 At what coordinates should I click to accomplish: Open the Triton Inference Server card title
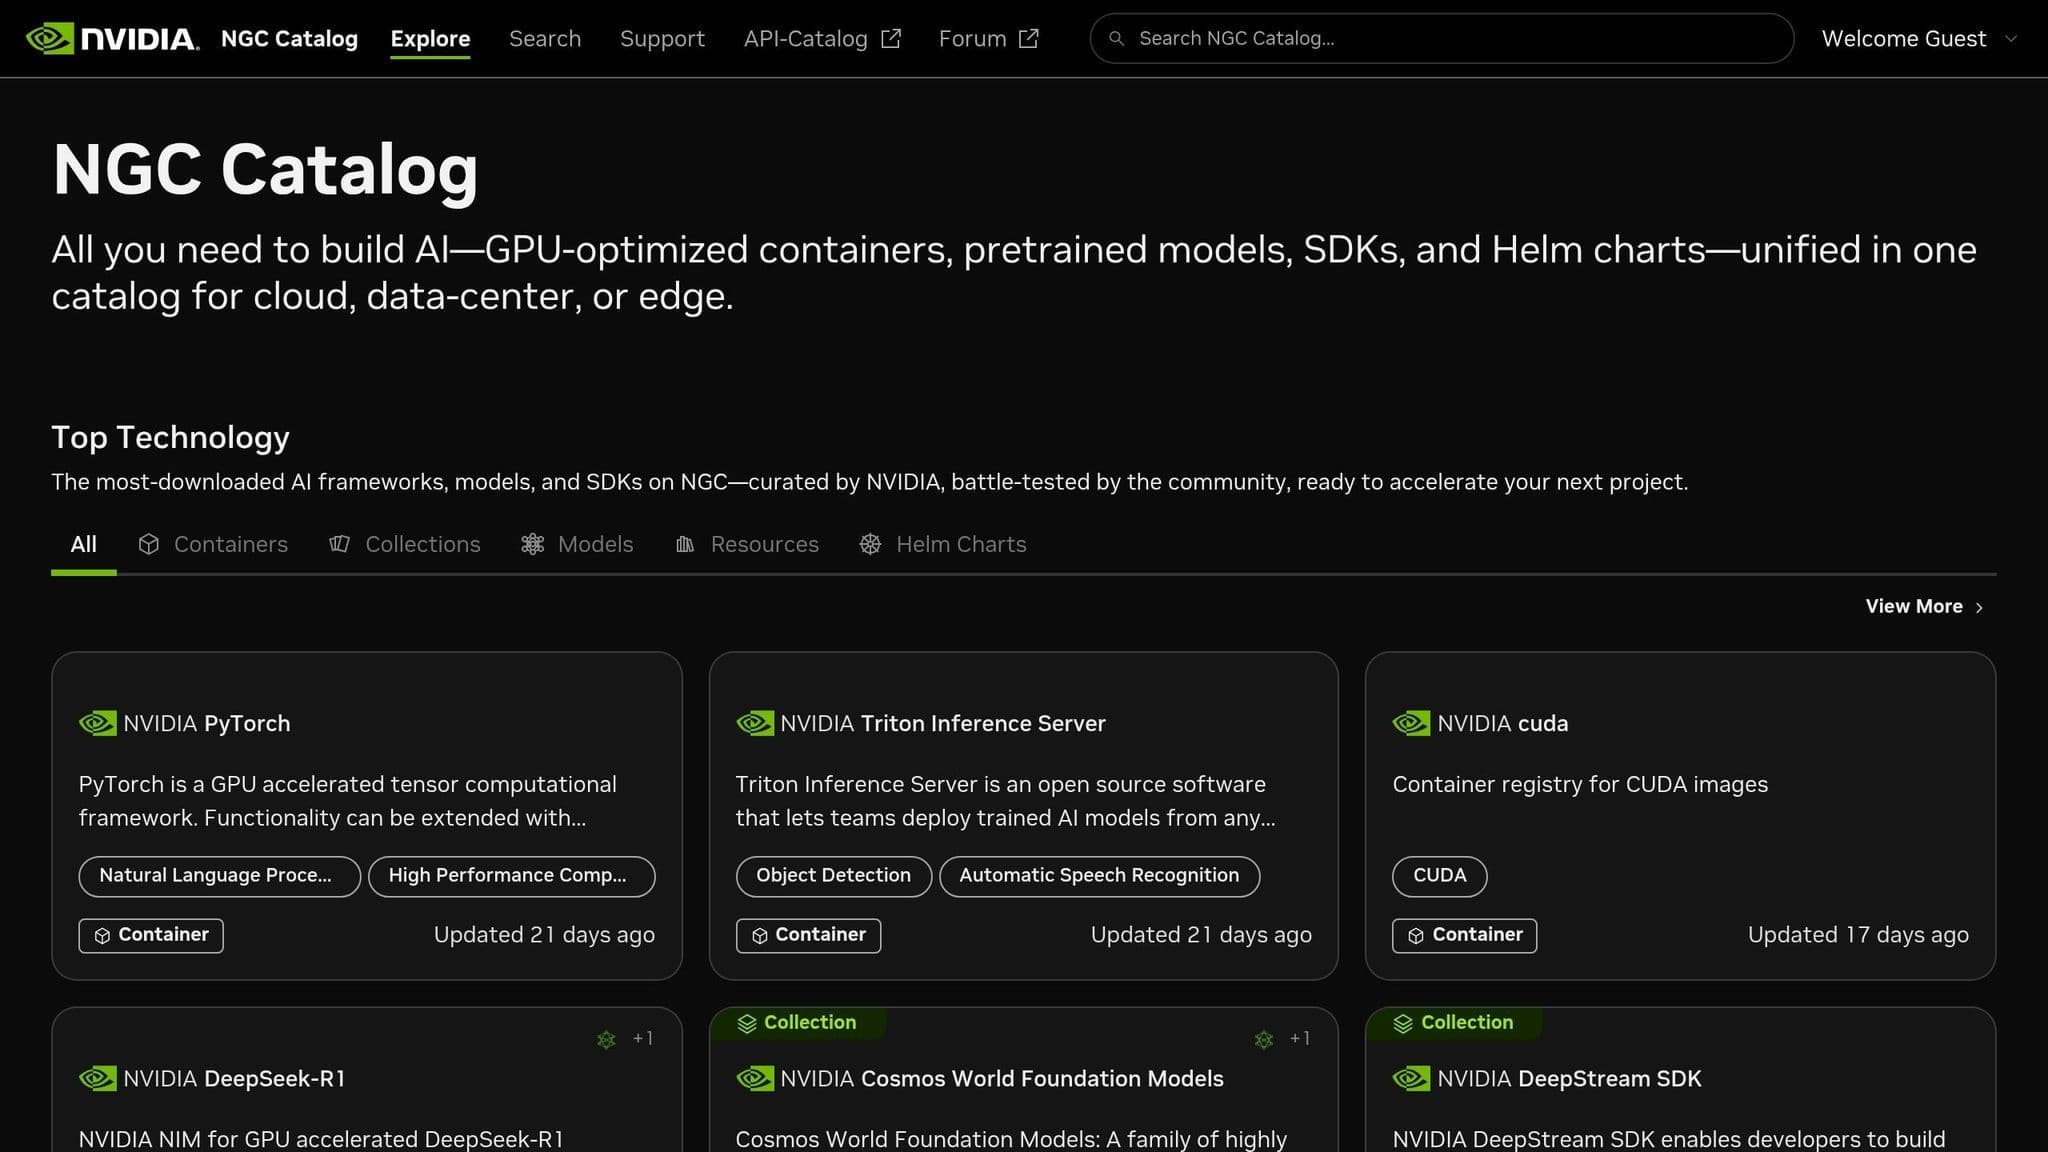[x=942, y=724]
